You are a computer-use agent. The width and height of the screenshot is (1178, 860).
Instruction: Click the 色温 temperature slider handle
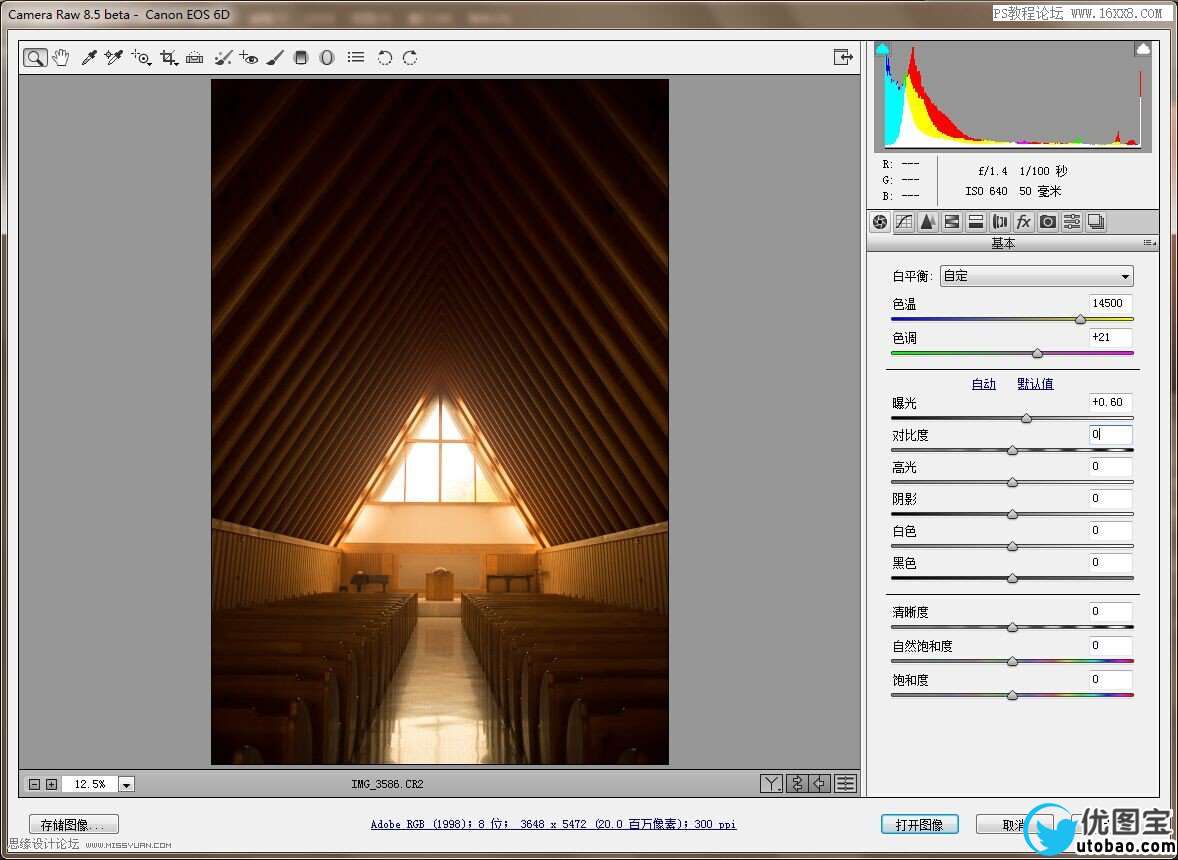pos(1080,319)
